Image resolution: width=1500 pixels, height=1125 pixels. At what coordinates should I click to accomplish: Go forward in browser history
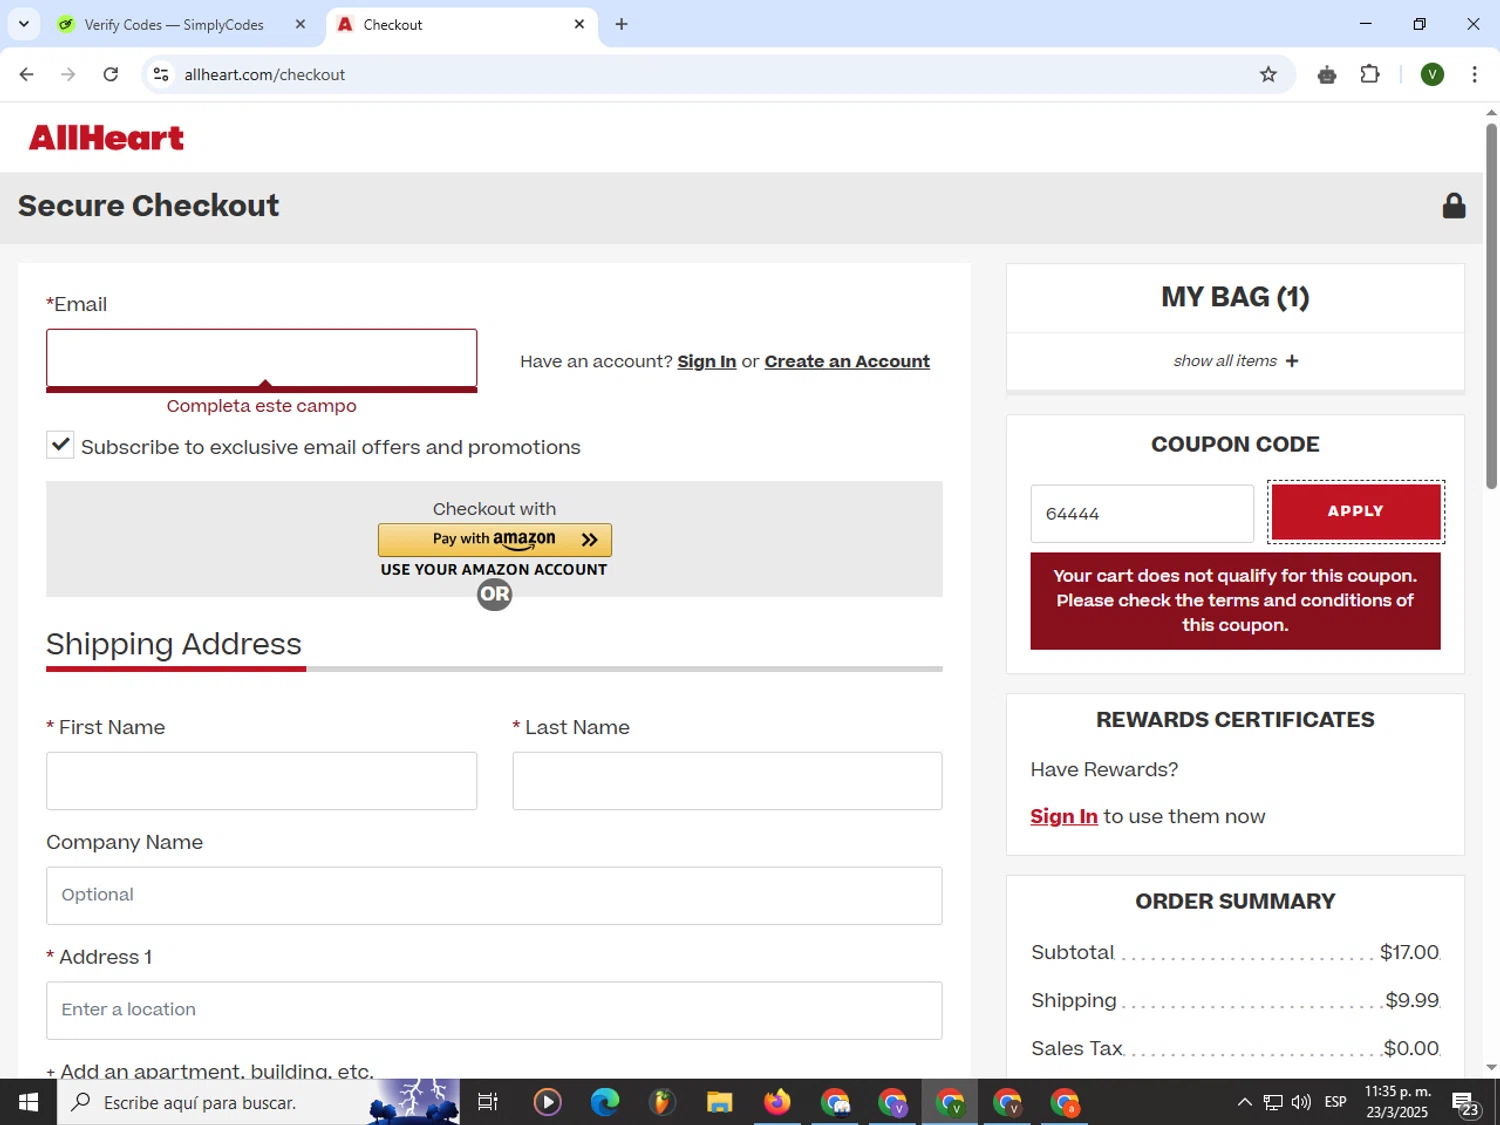pos(68,74)
